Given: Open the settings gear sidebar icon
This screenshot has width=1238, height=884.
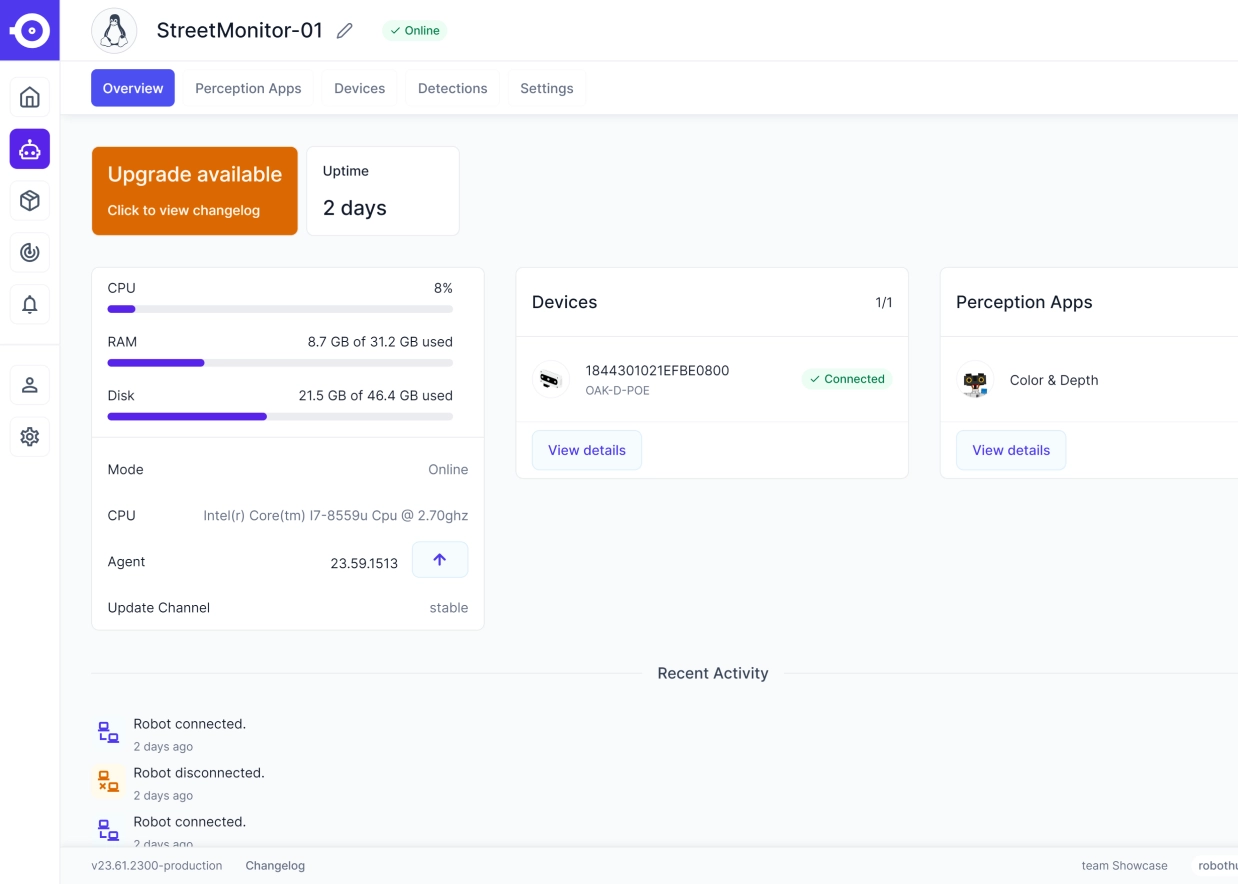Looking at the screenshot, I should point(30,437).
